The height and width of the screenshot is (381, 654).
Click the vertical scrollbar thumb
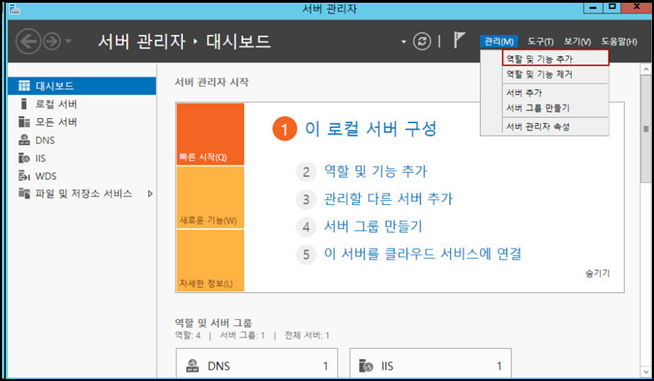pos(646,129)
